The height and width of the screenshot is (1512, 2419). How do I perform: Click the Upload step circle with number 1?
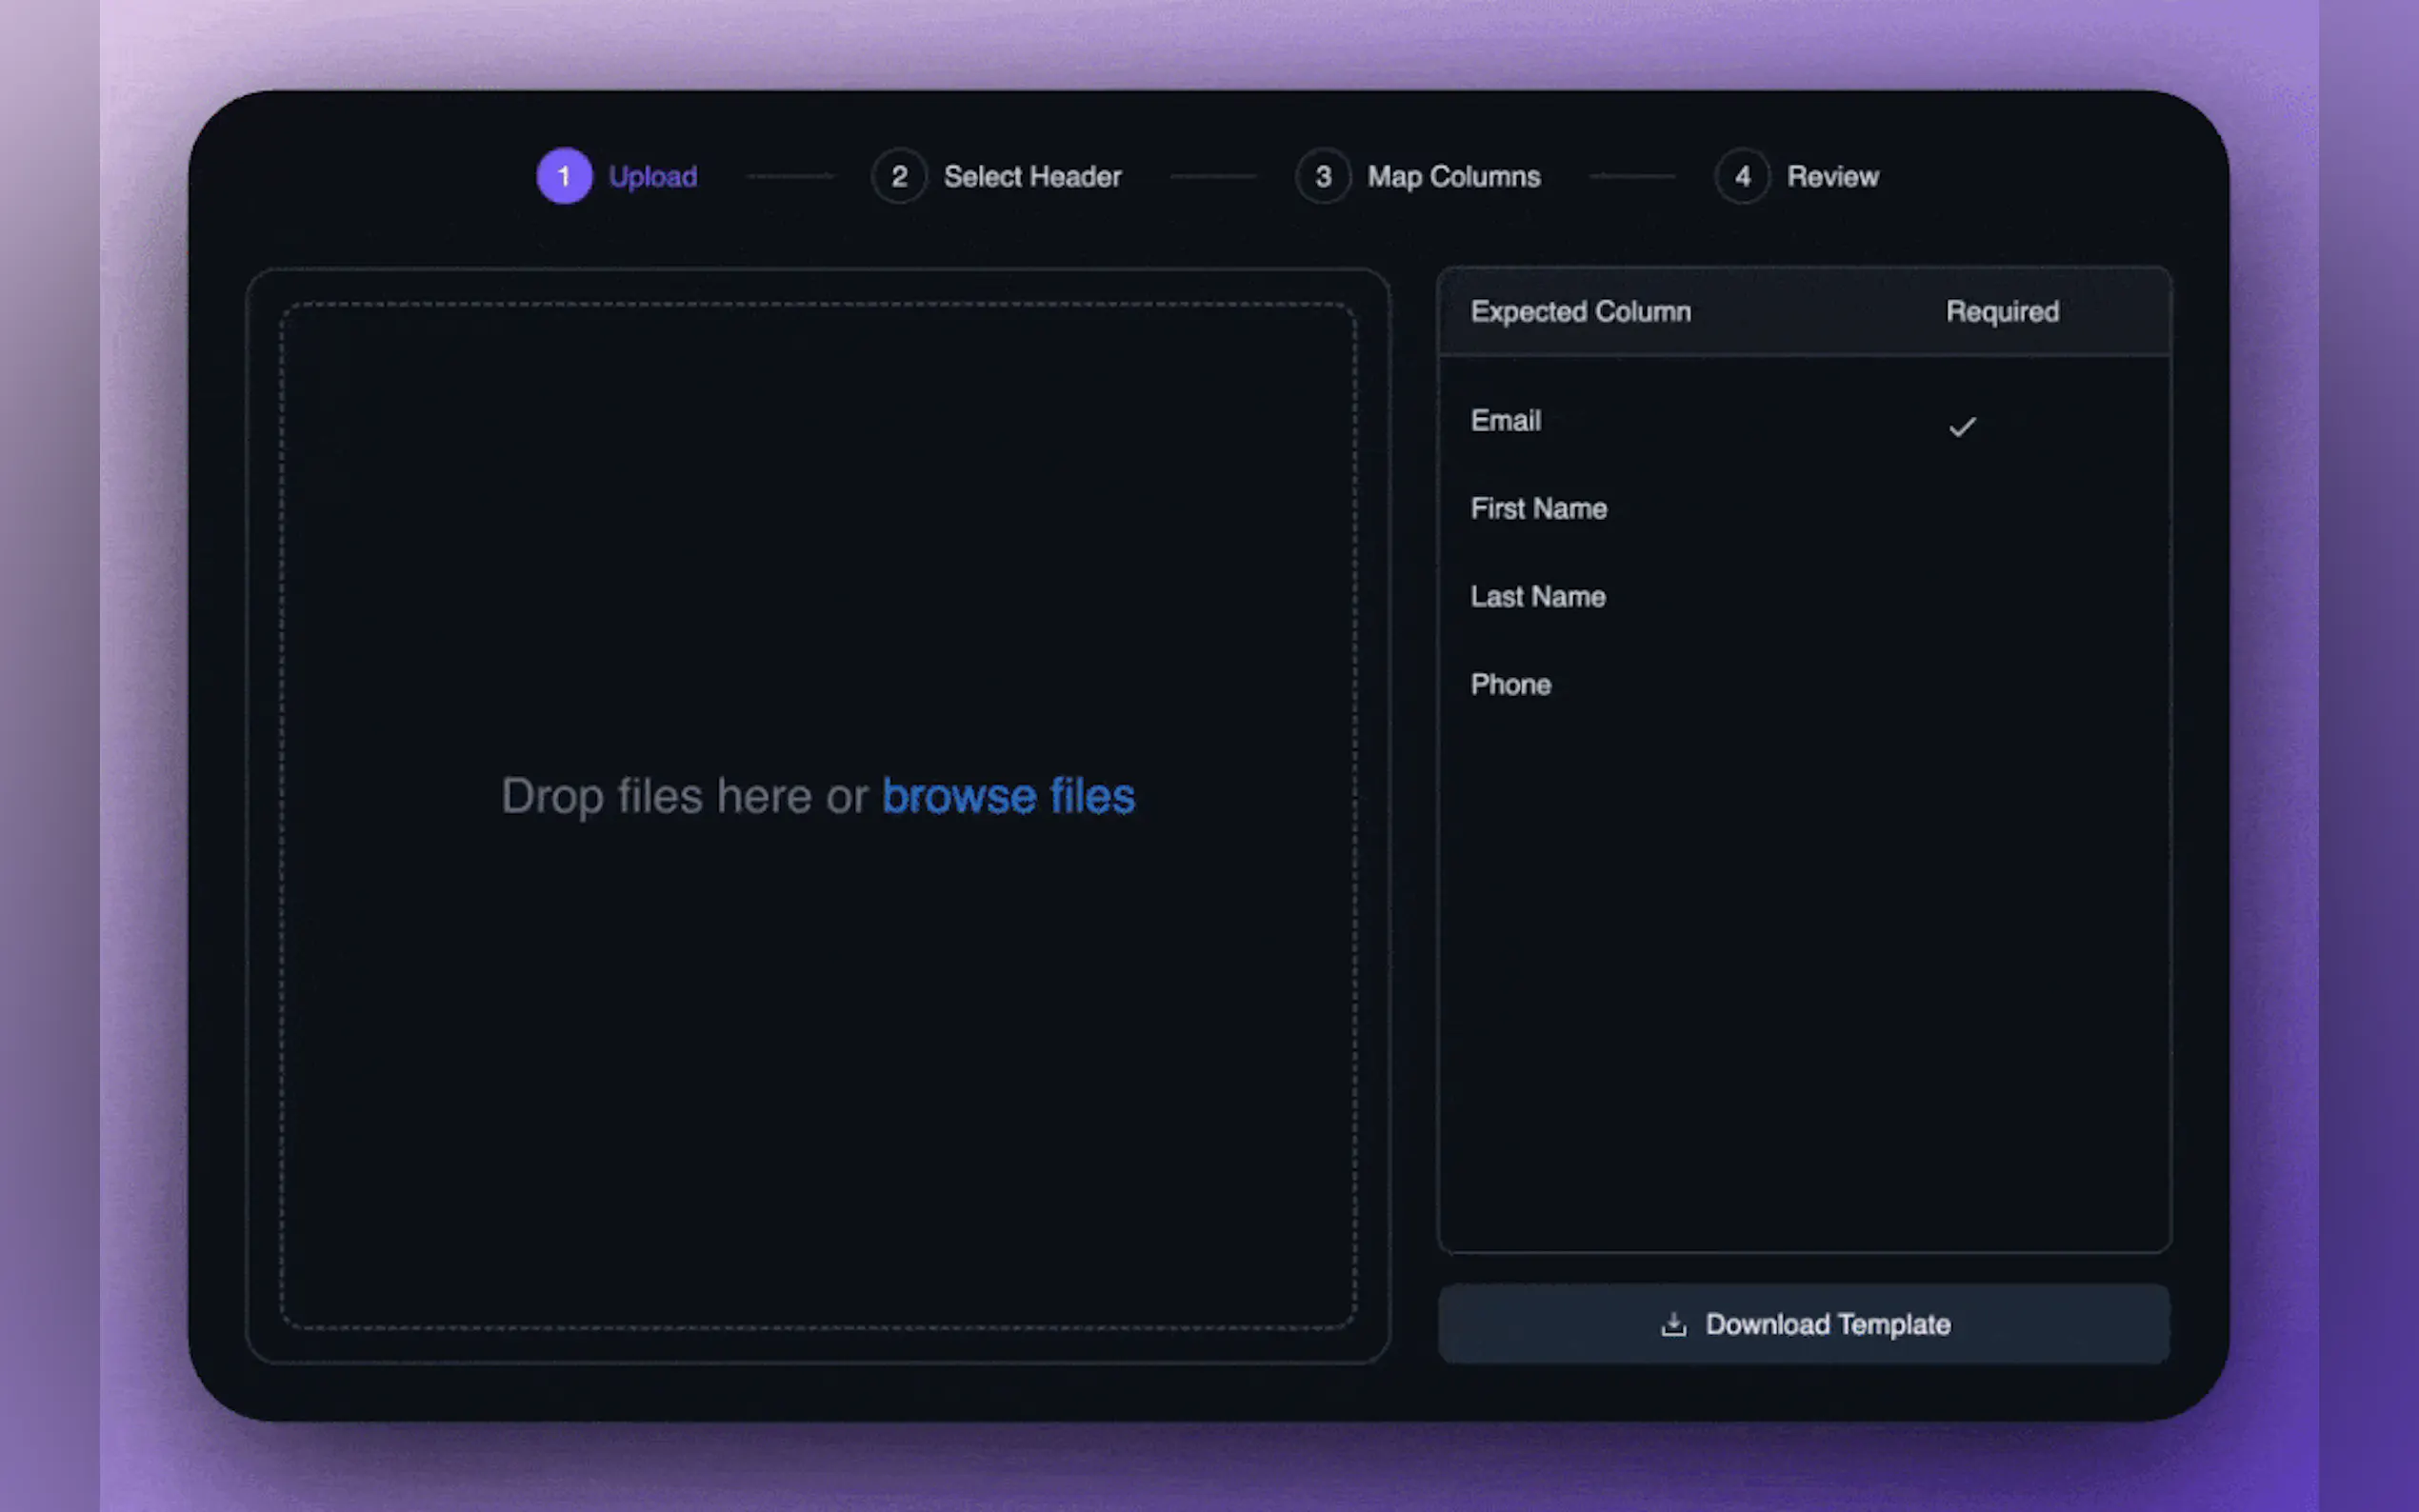point(563,176)
